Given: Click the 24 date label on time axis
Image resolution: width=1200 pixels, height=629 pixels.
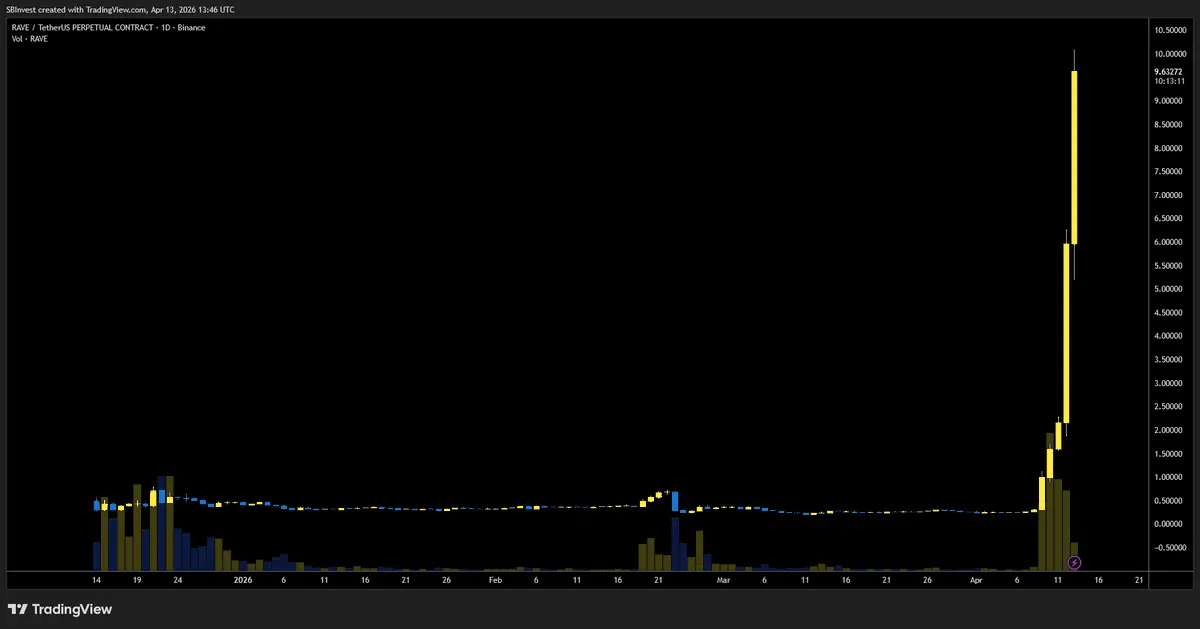Looking at the screenshot, I should click(178, 579).
